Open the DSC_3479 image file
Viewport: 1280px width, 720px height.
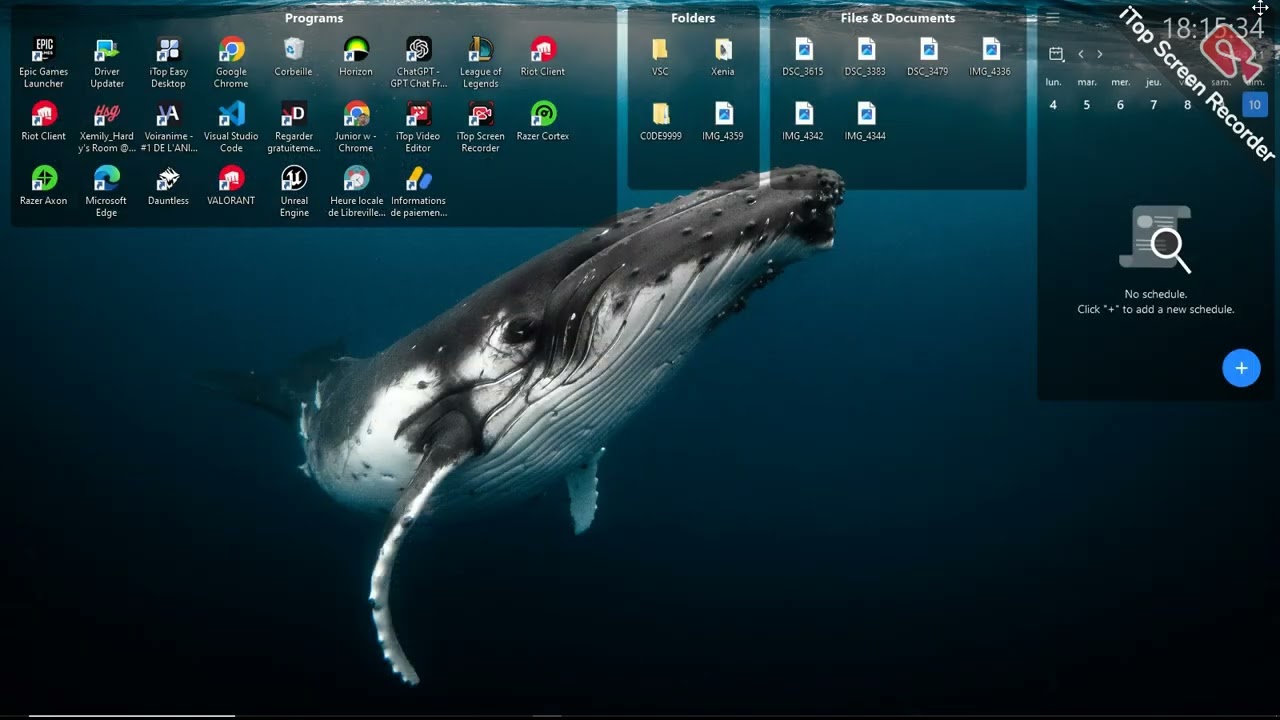(x=928, y=57)
